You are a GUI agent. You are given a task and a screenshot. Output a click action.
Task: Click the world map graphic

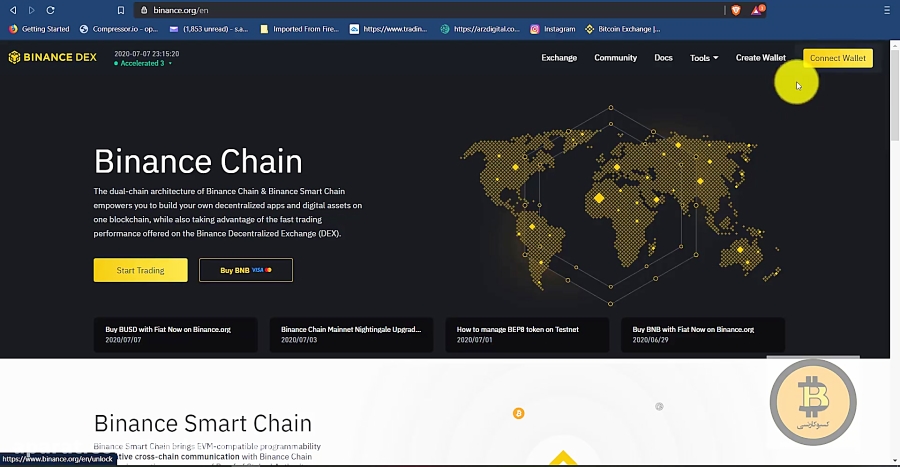point(620,207)
